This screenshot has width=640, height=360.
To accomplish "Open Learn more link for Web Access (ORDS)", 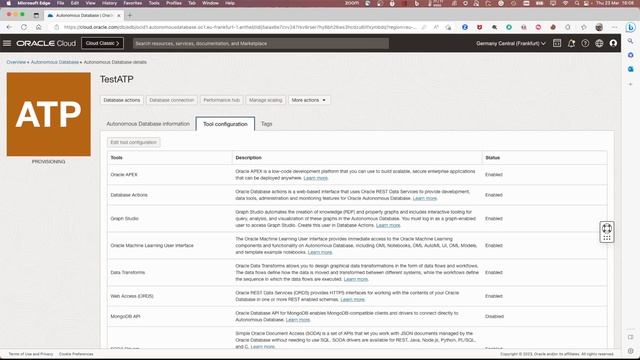I will (x=353, y=299).
